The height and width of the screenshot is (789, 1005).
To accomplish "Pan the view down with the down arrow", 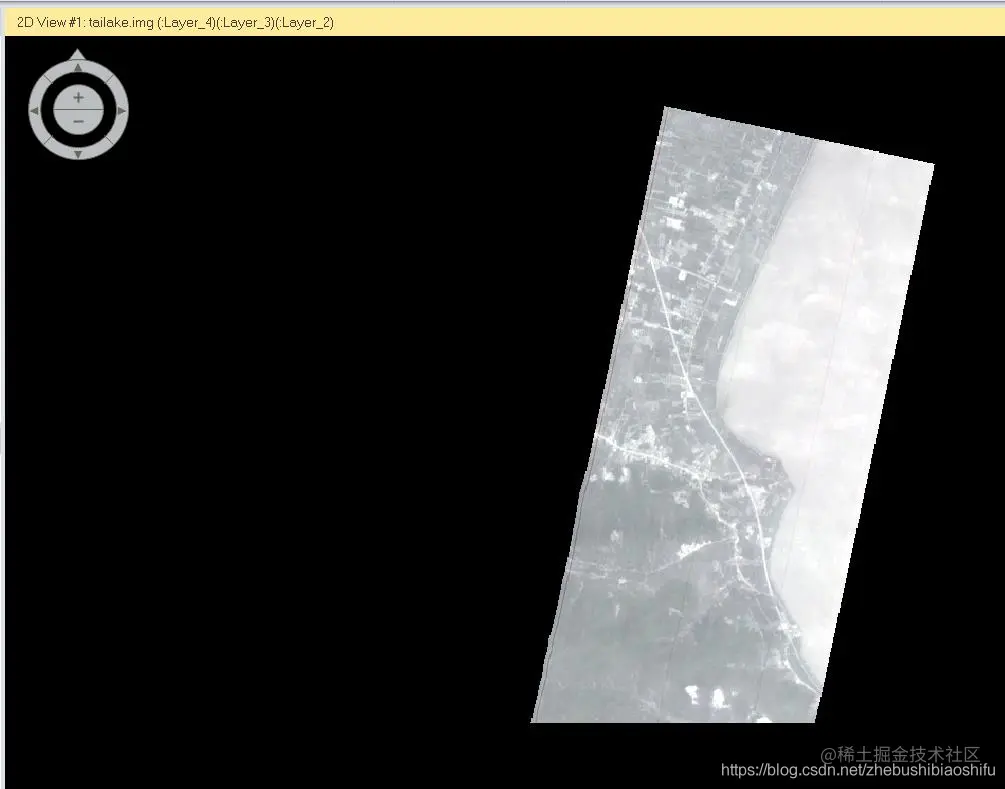I will point(78,154).
